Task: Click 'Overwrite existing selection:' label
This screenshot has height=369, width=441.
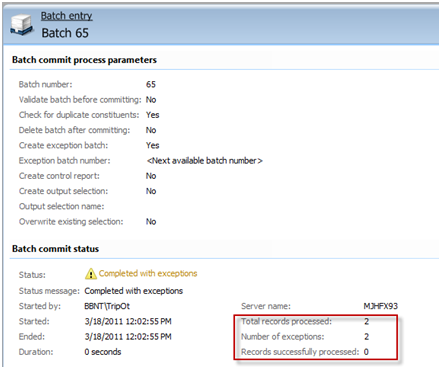Action: pos(71,222)
